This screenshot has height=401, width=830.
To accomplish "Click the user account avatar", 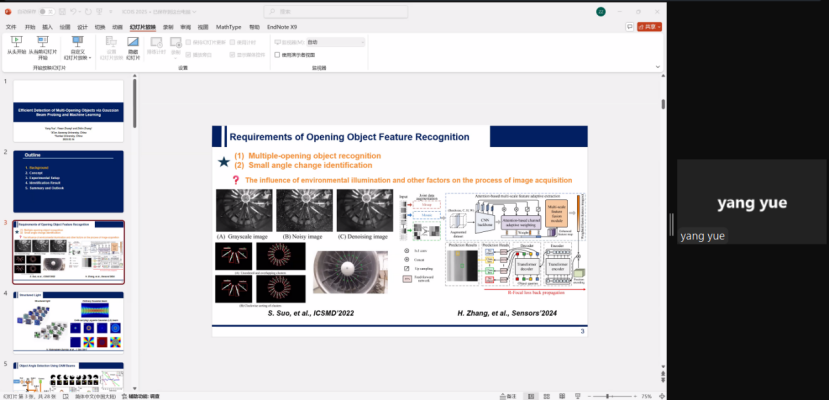I will (601, 12).
